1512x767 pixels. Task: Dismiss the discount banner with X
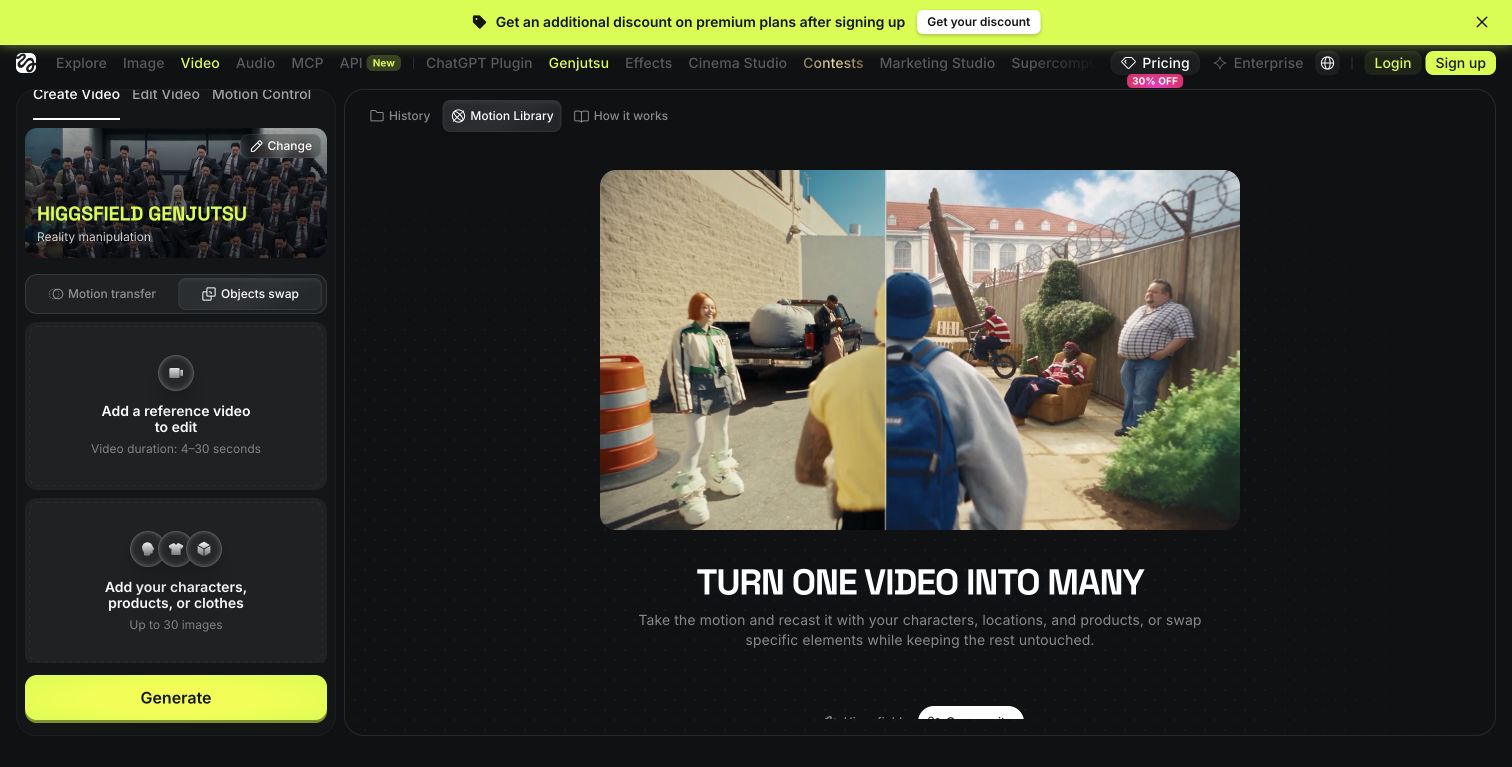(1482, 22)
